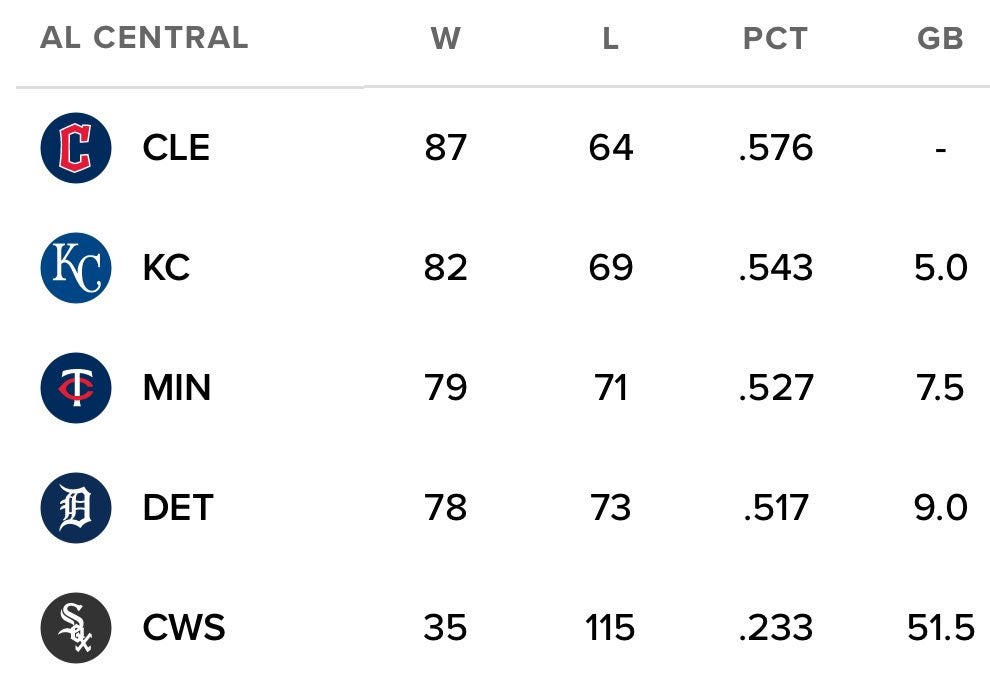The image size is (990, 681).
Task: Click White Sox 115 losses value
Action: (610, 628)
